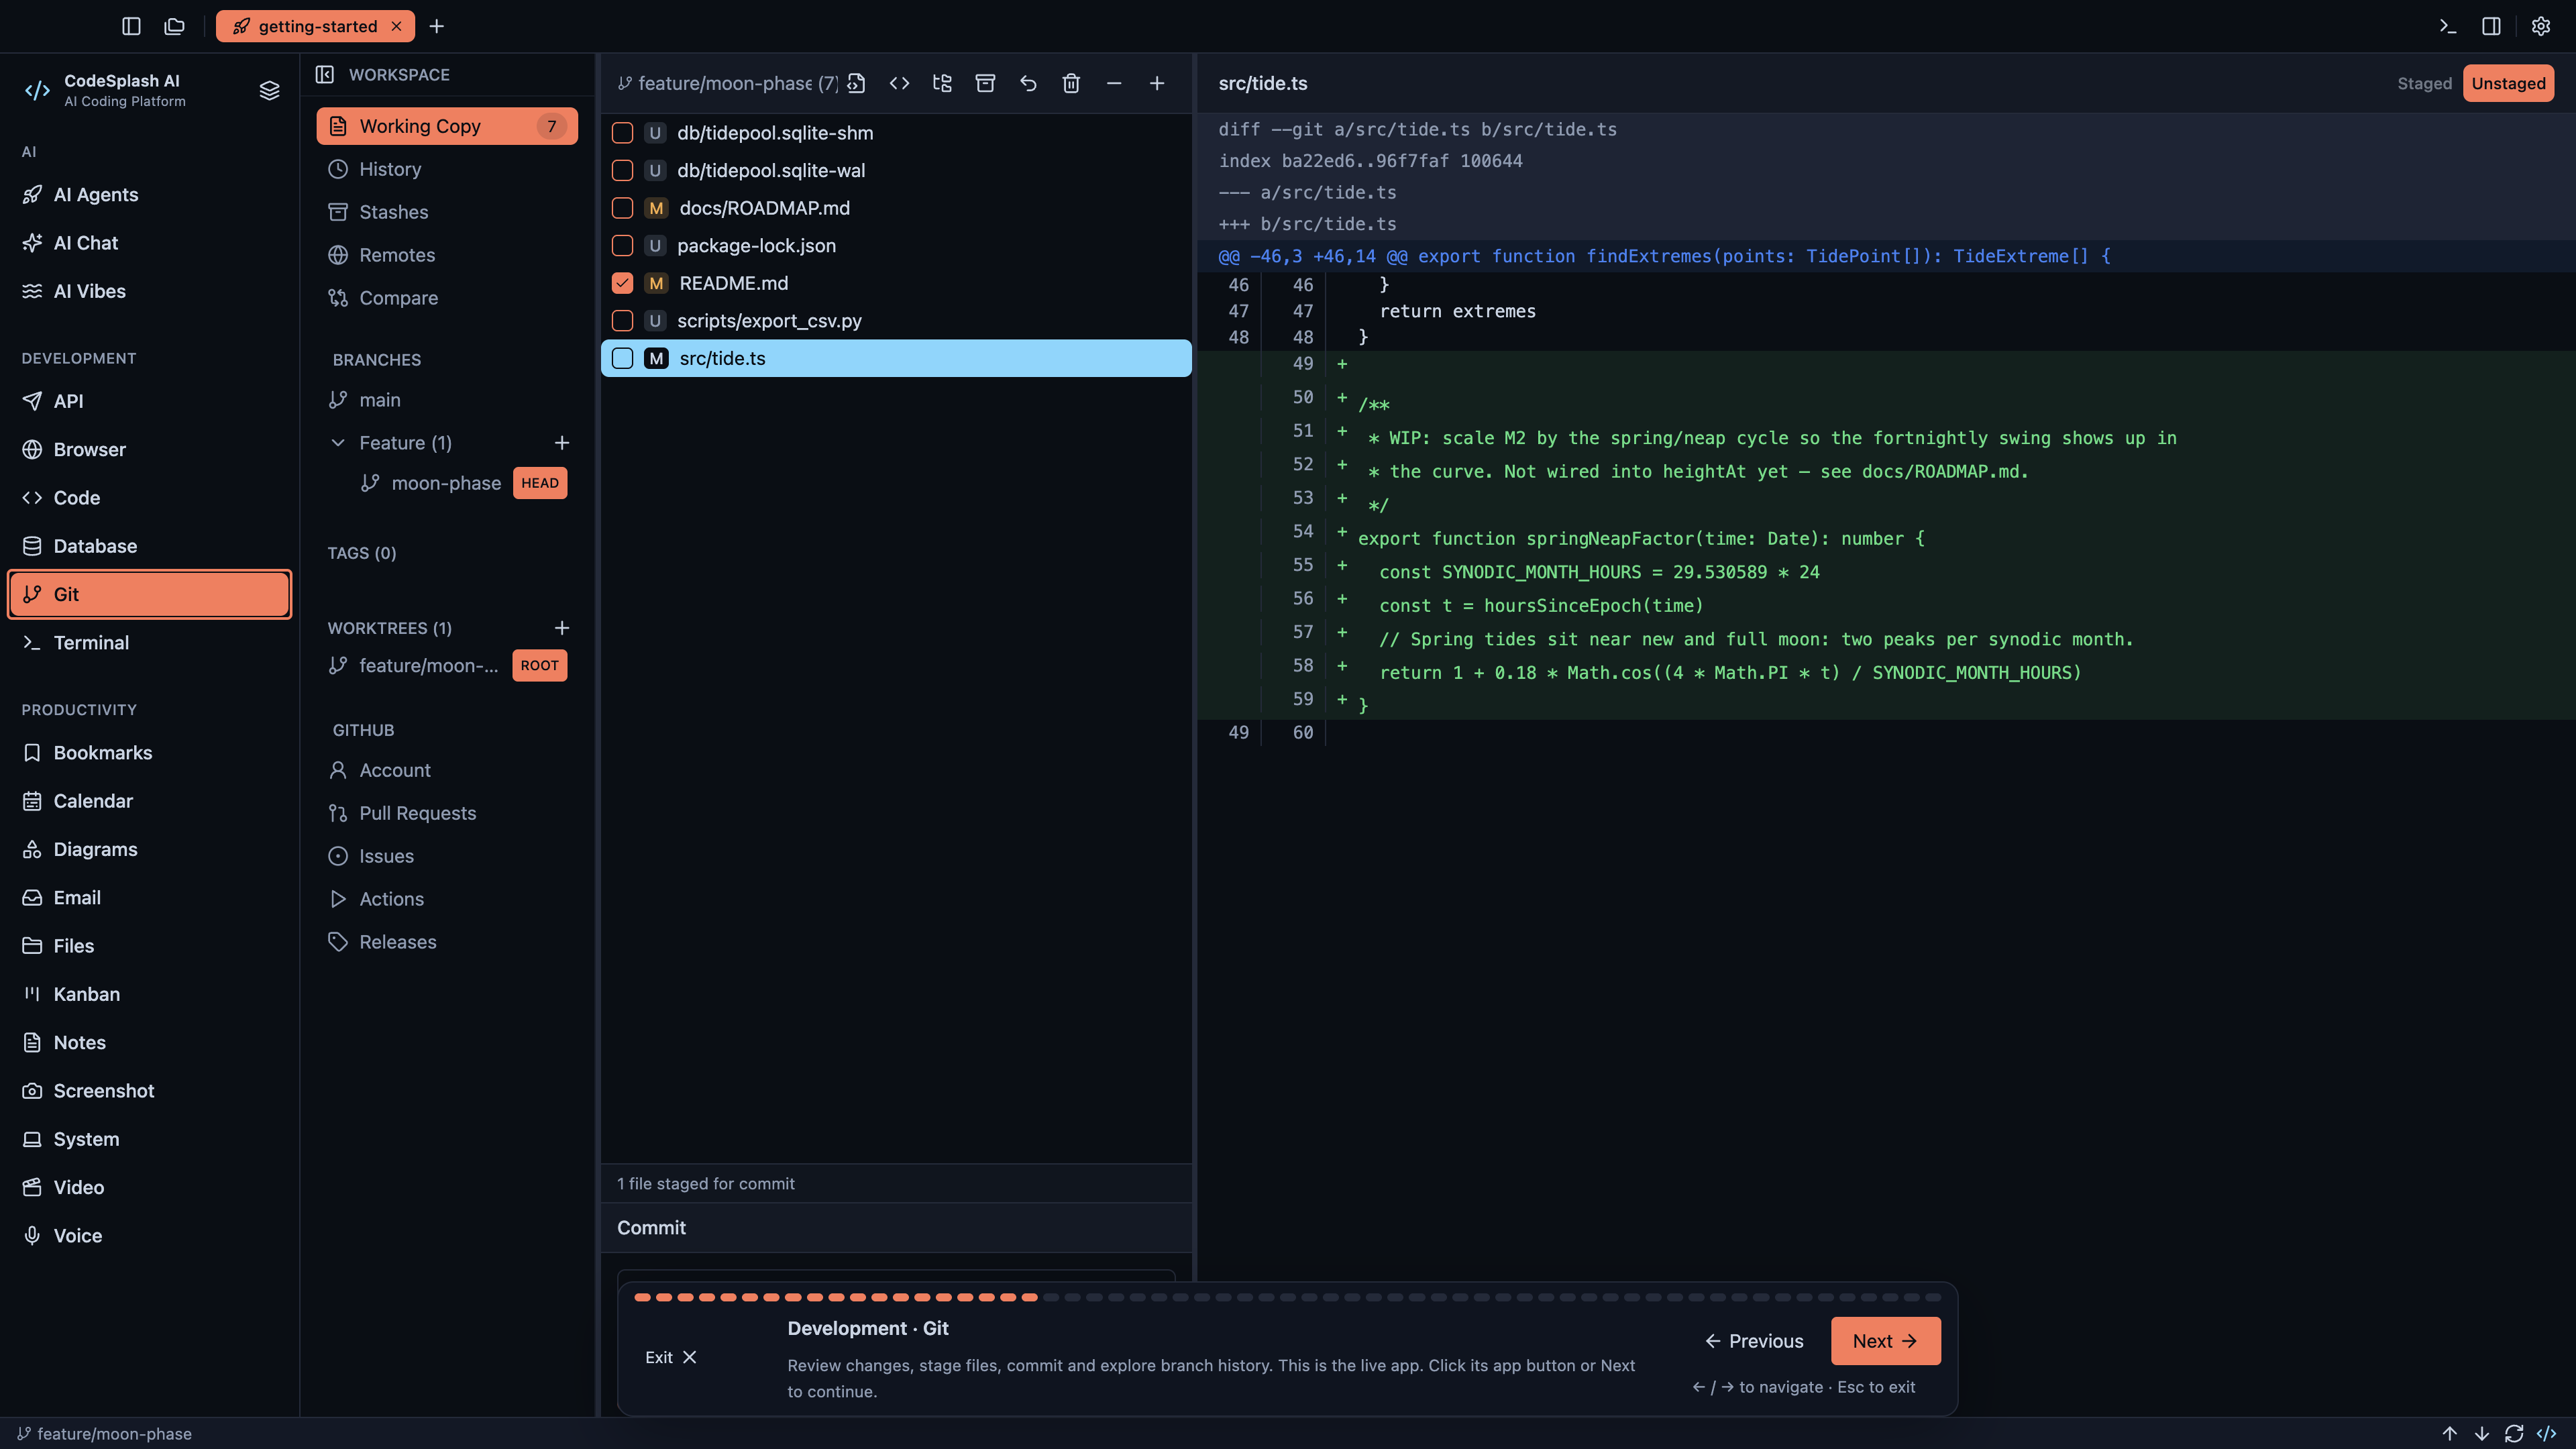This screenshot has width=2576, height=1449.
Task: Stash changes with the archive box icon
Action: click(x=985, y=83)
